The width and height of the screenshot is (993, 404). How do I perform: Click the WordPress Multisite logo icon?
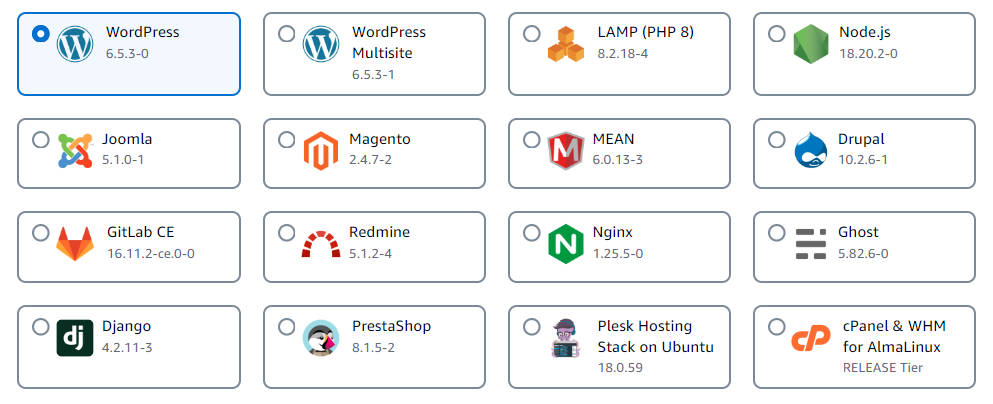(x=320, y=44)
